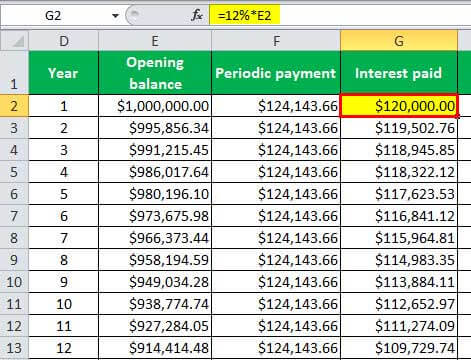471x360 pixels.
Task: Select opening balance $991,215.45
Action: point(155,150)
